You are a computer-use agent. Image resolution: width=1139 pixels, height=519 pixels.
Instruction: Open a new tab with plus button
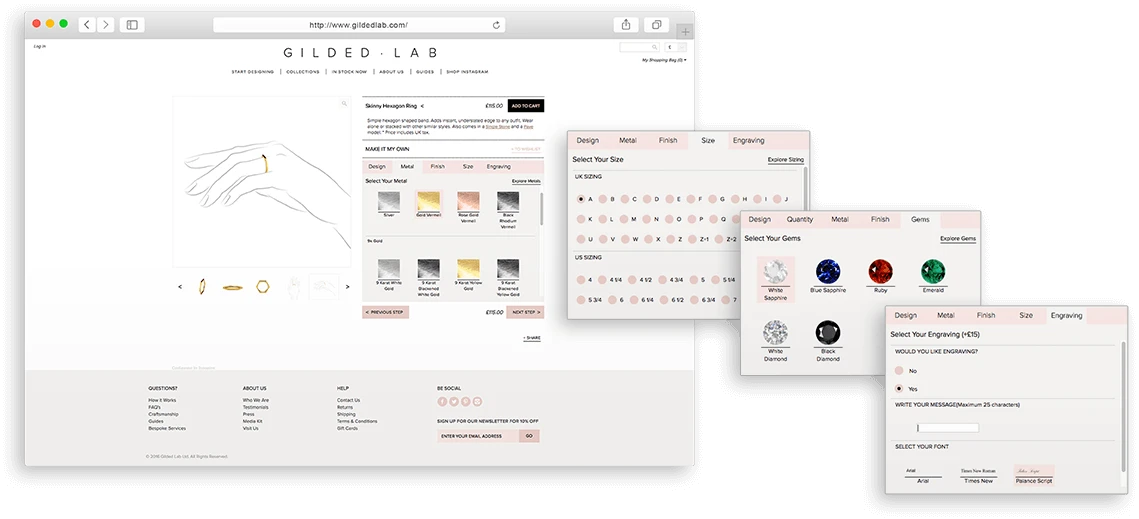click(x=685, y=31)
